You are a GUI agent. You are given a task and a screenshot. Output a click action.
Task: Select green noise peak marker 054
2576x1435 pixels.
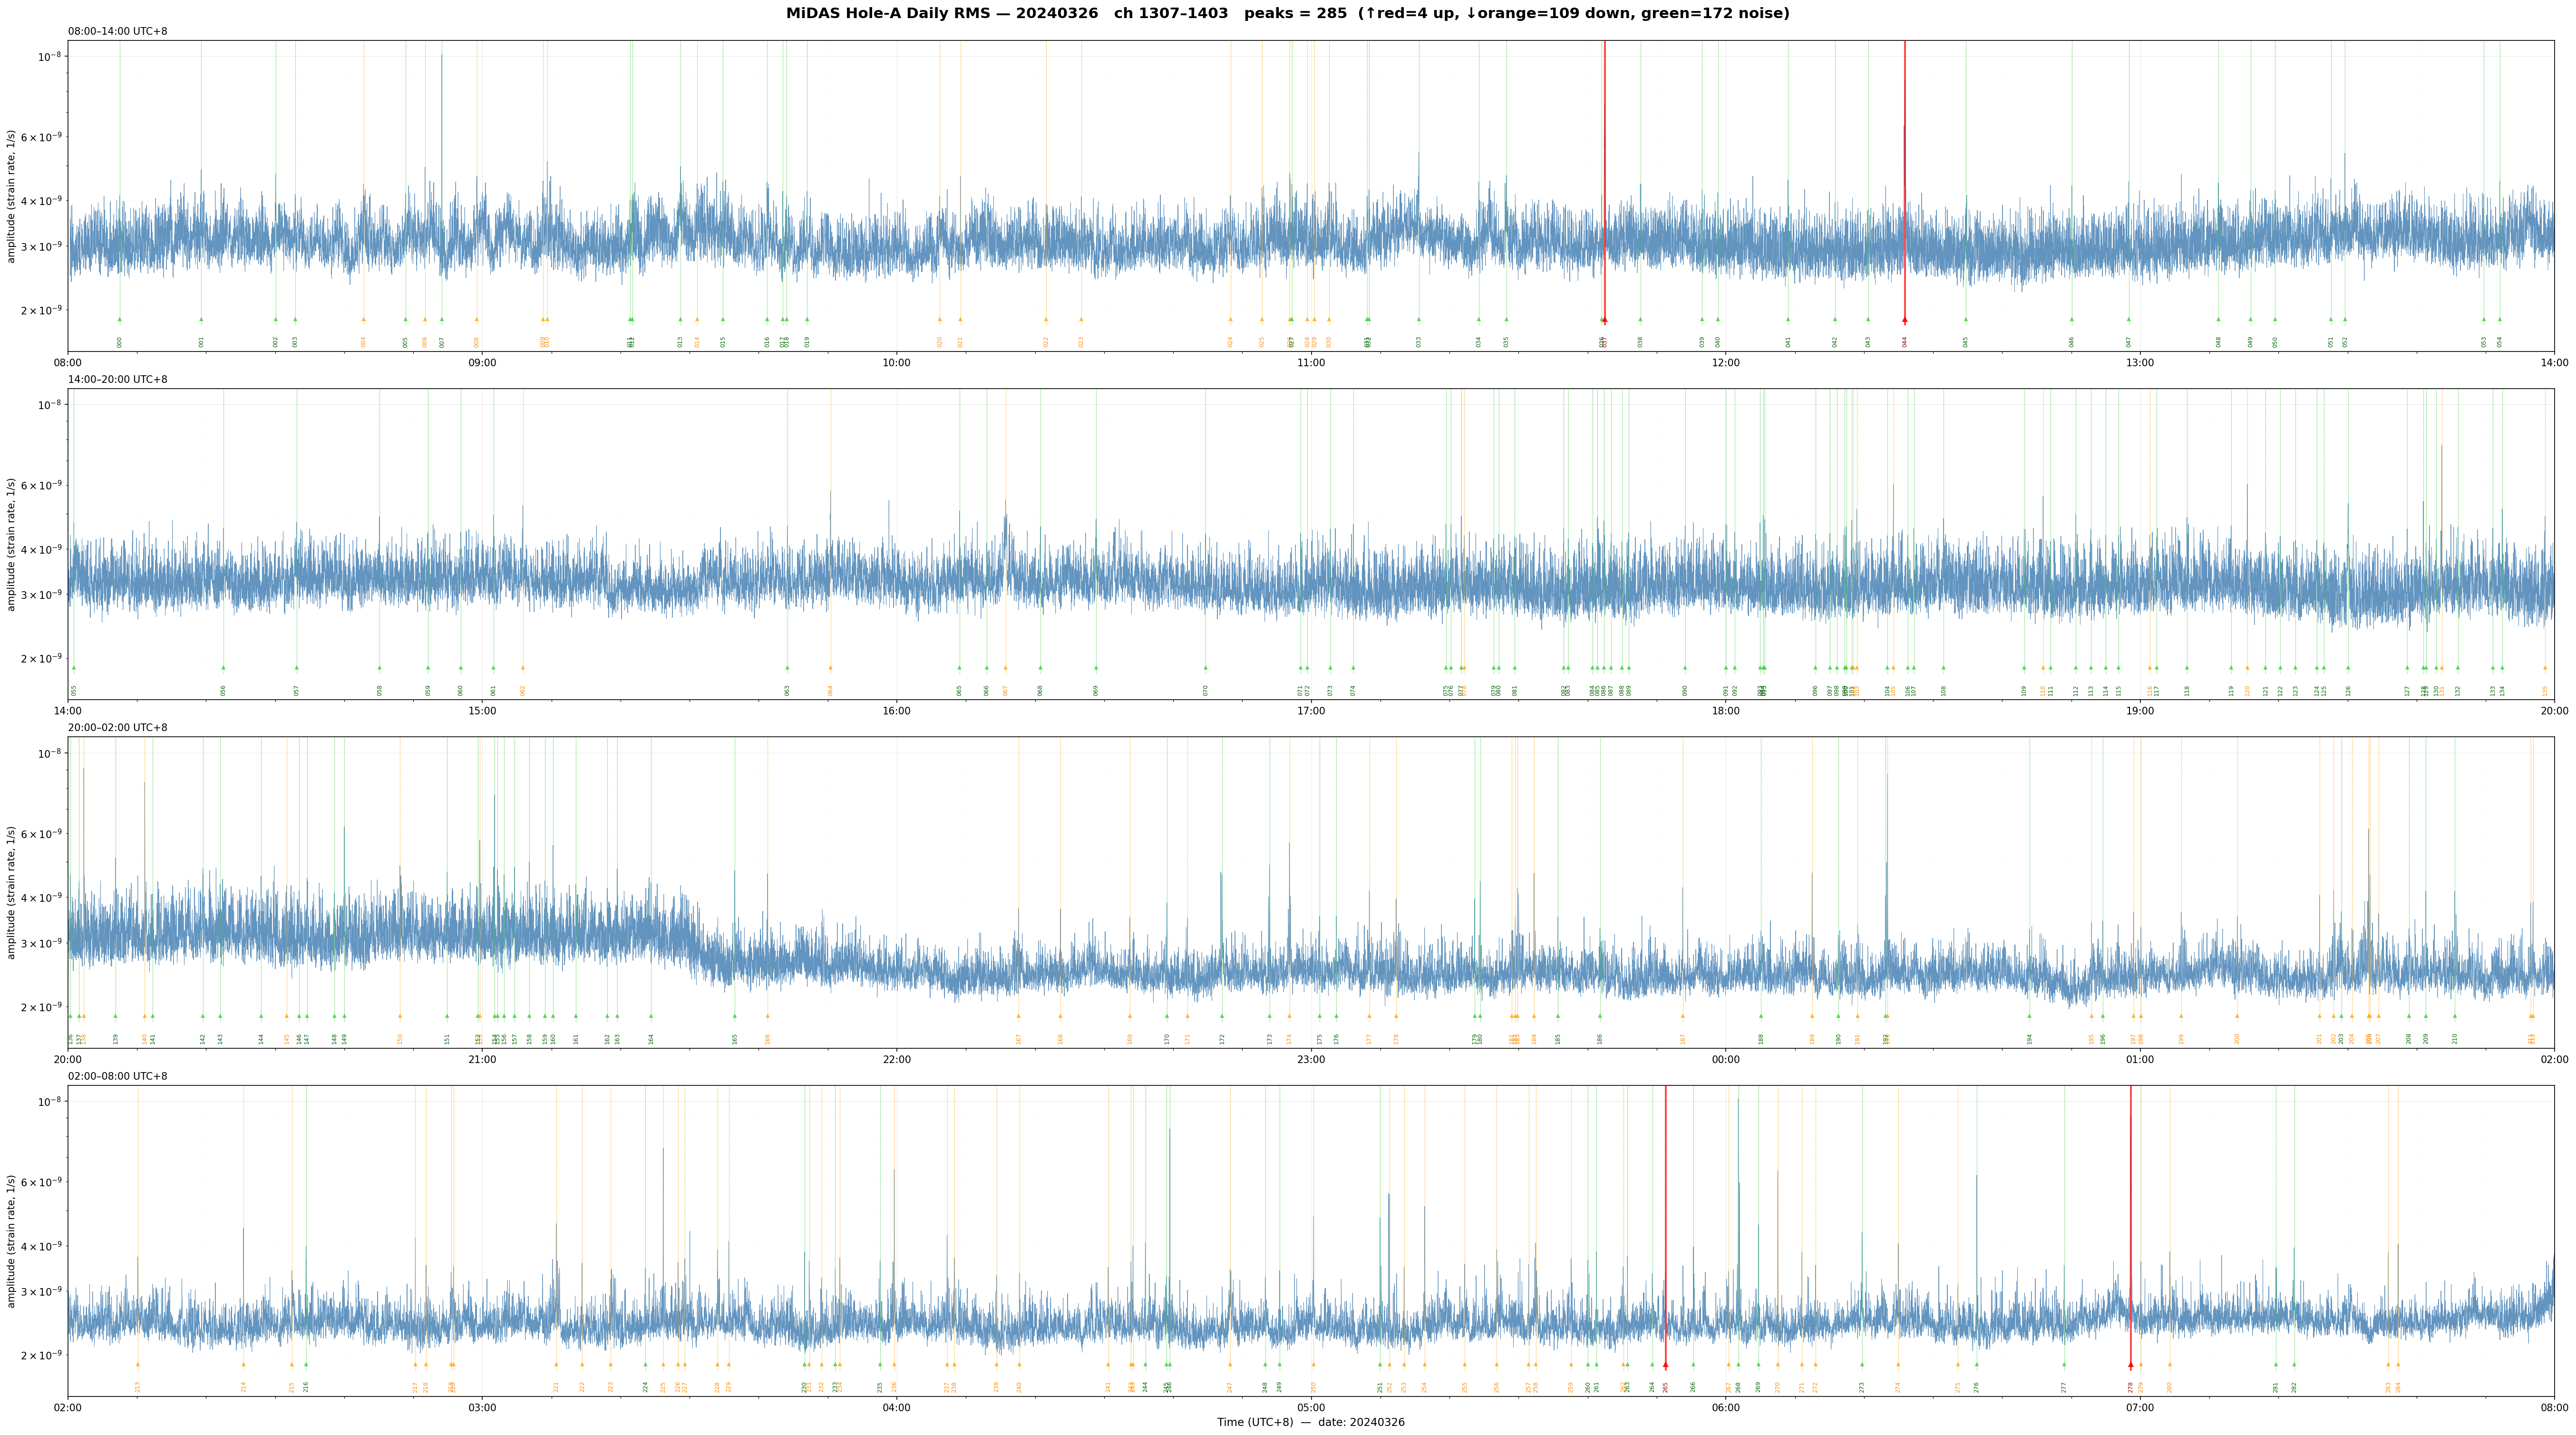[x=2499, y=320]
